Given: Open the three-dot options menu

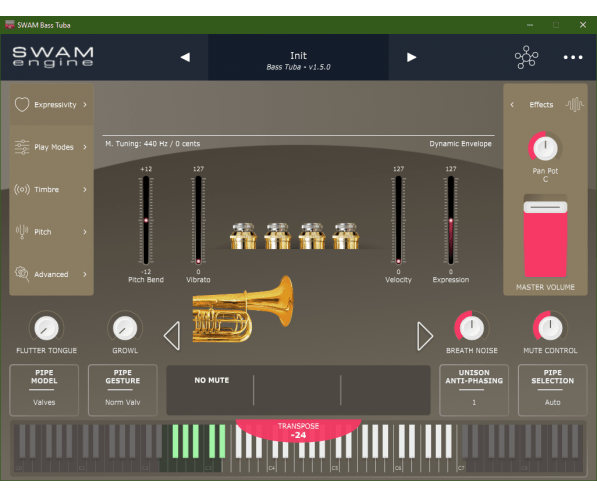Looking at the screenshot, I should [573, 58].
